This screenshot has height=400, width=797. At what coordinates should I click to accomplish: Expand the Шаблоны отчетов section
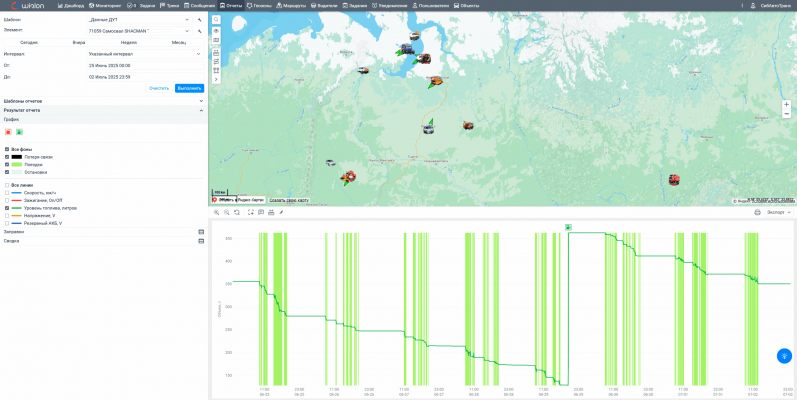(103, 101)
